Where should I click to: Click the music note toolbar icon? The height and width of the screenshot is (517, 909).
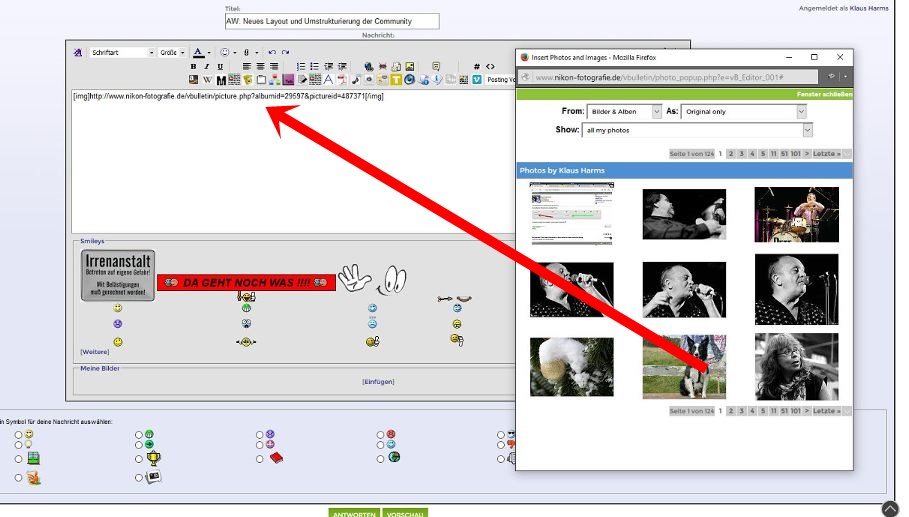coord(355,80)
